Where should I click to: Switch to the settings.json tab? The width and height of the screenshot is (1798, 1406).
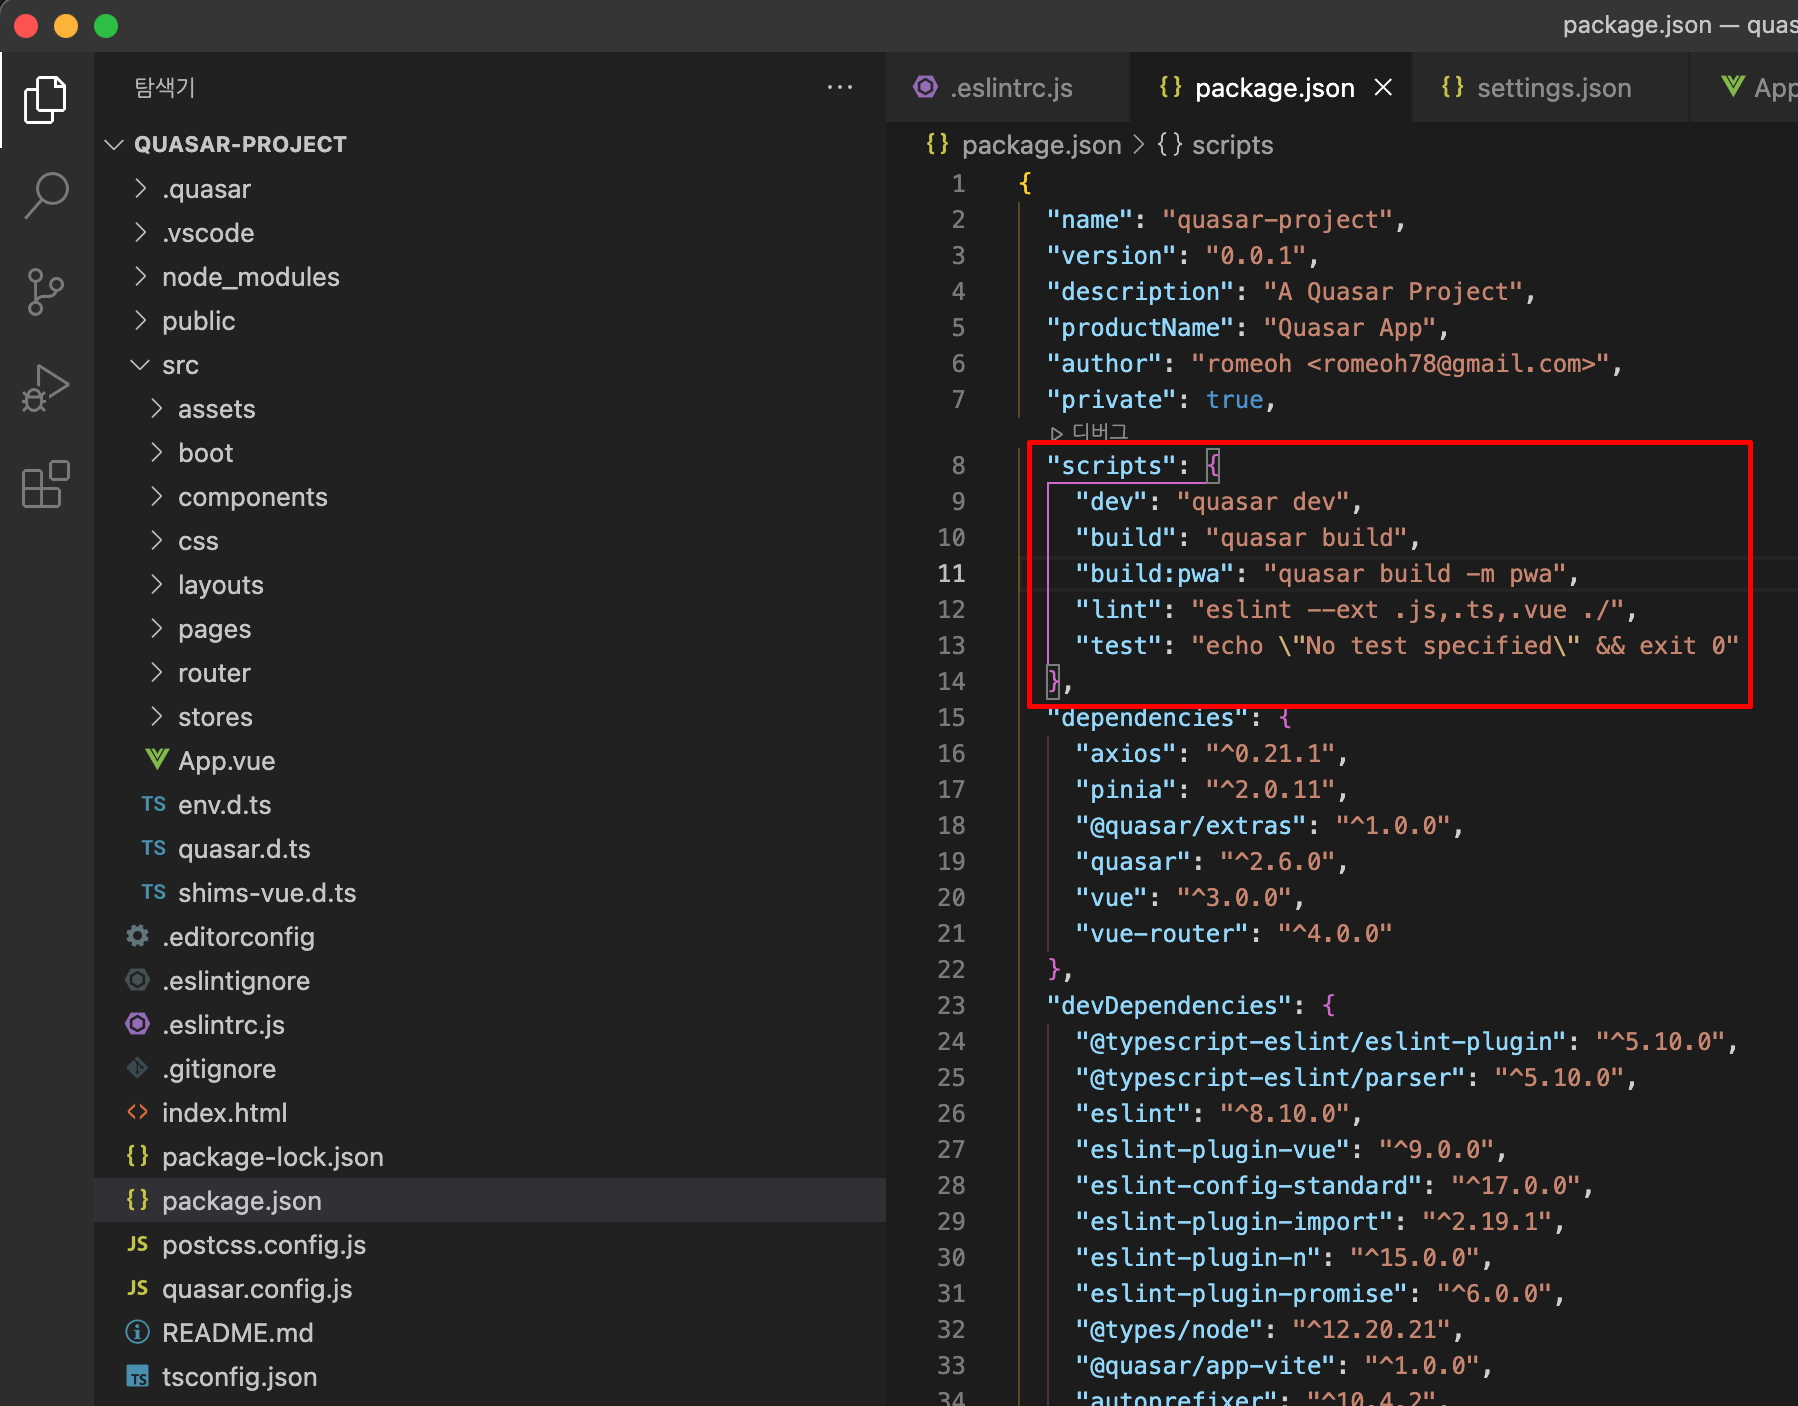[x=1550, y=88]
